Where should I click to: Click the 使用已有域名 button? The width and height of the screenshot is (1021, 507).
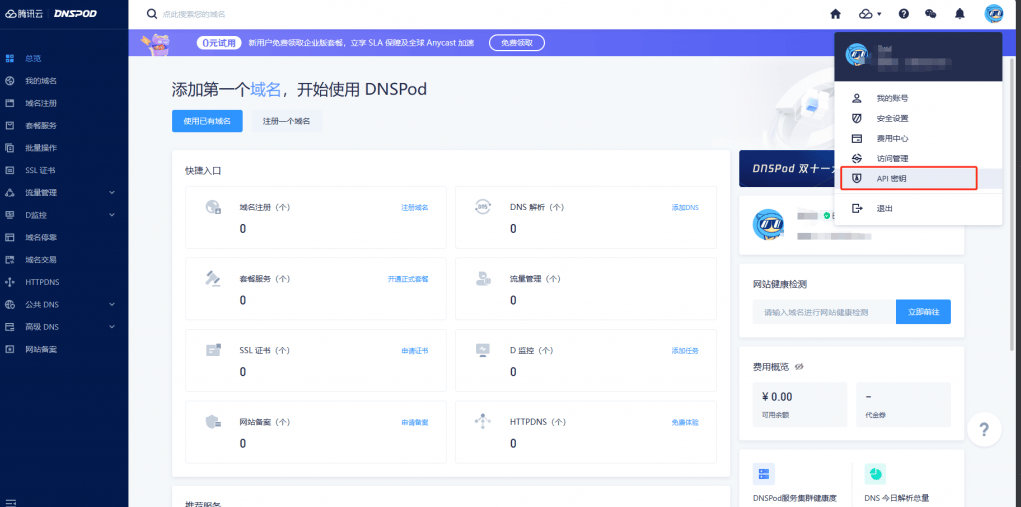point(207,121)
